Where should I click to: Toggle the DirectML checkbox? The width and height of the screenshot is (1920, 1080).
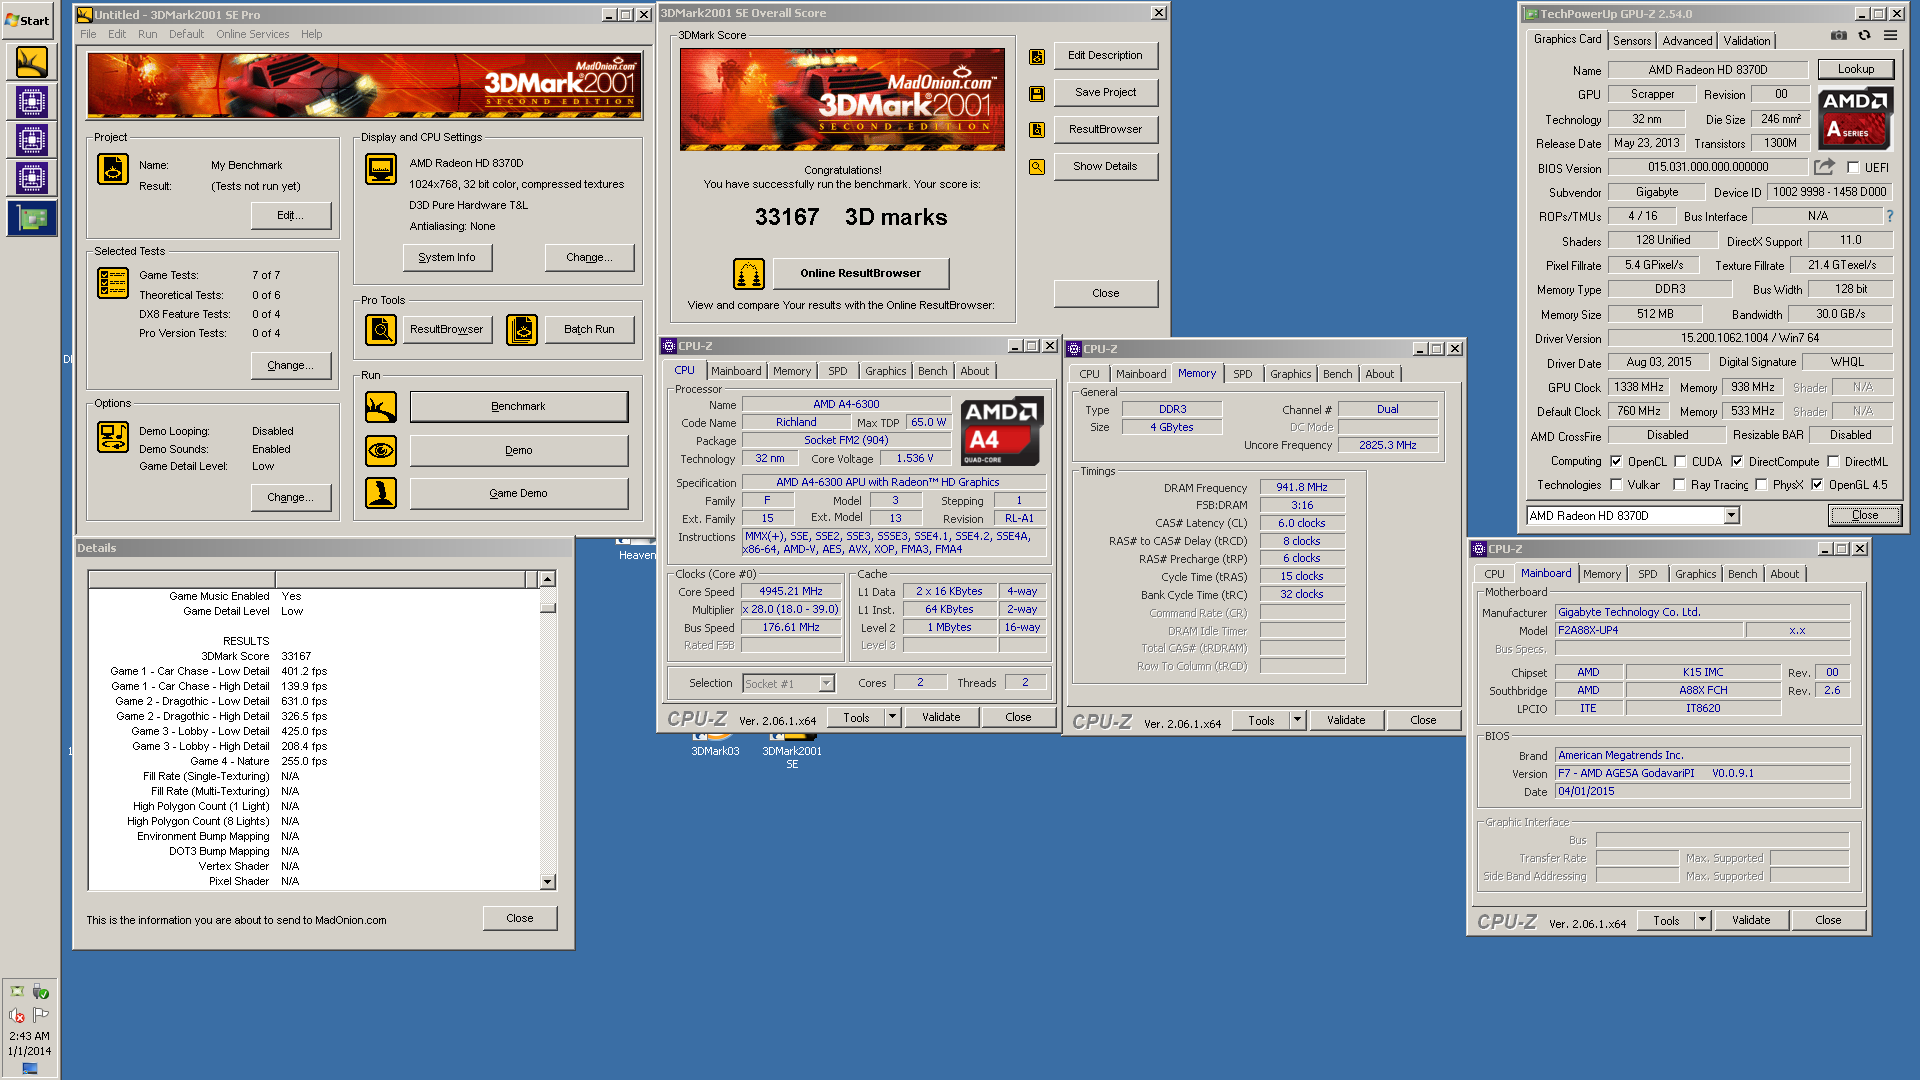(x=1833, y=462)
